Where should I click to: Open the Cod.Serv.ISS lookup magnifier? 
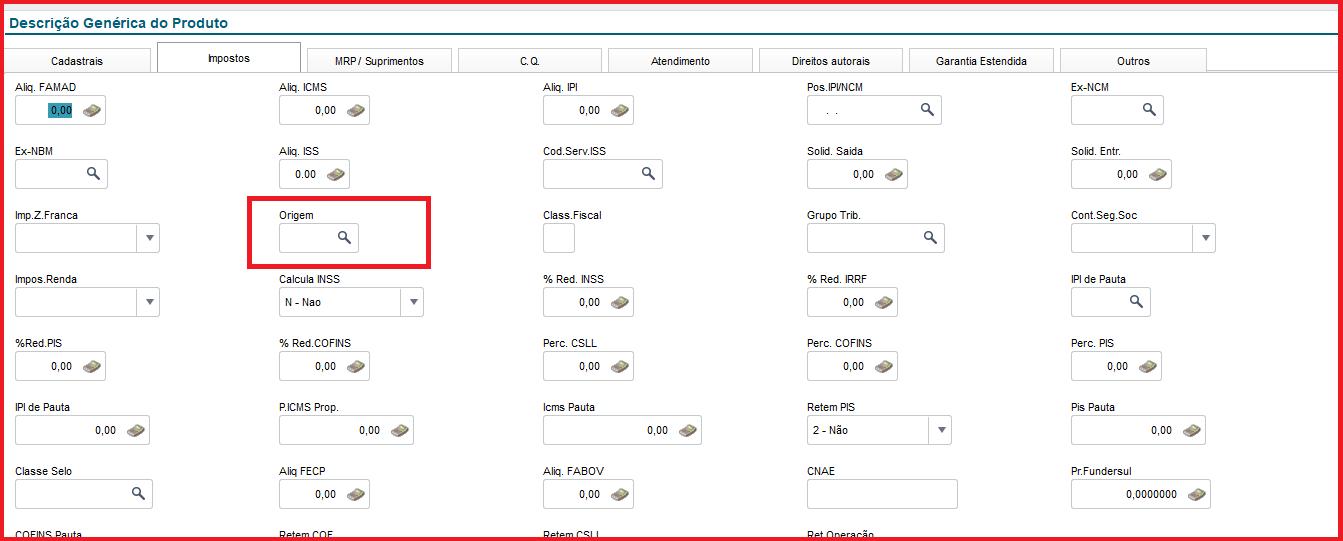click(x=648, y=174)
